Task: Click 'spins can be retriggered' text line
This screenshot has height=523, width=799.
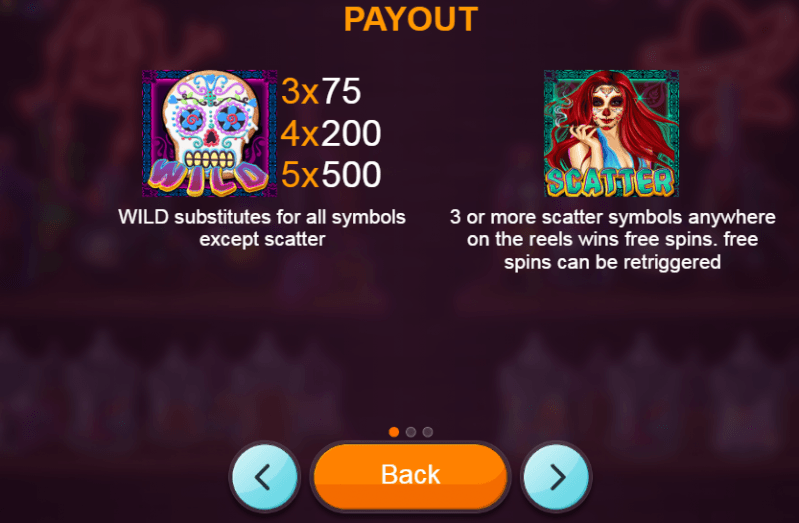Action: point(612,262)
